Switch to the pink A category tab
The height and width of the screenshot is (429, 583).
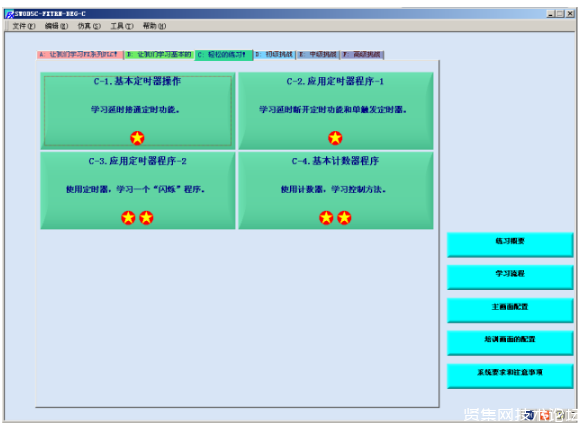pyautogui.click(x=80, y=55)
